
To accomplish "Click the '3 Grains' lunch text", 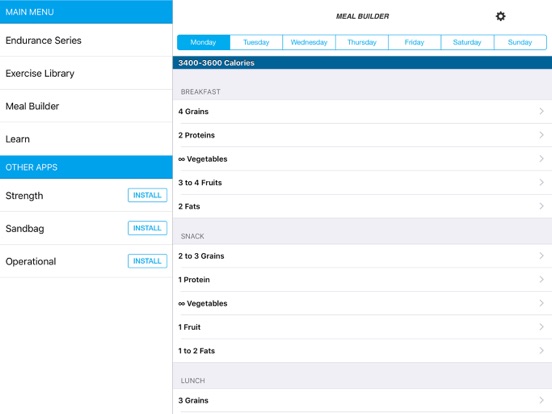I will coord(193,400).
